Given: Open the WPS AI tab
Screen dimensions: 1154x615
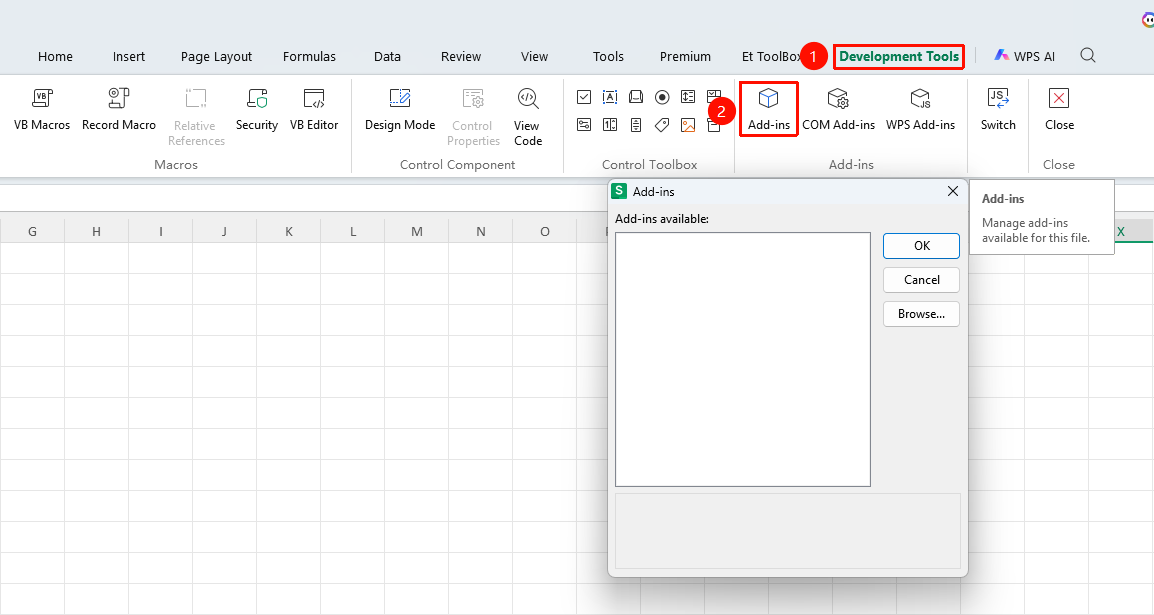Looking at the screenshot, I should click(1024, 56).
